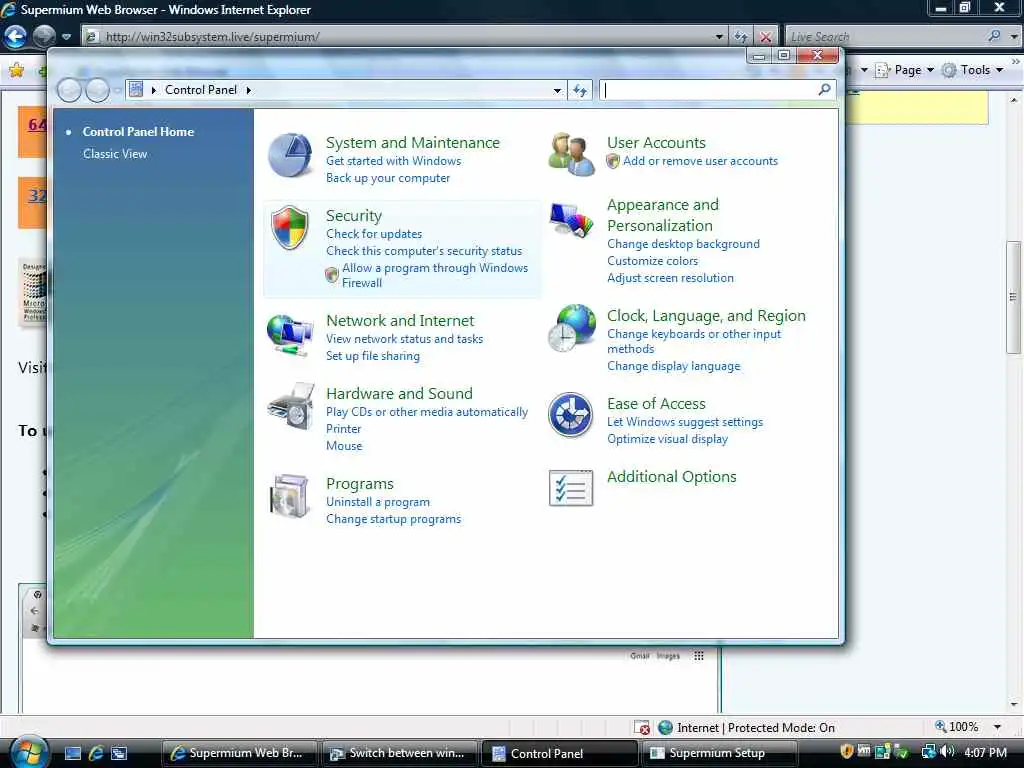This screenshot has width=1024, height=768.
Task: Open Let Windows suggest settings
Action: [x=685, y=423]
